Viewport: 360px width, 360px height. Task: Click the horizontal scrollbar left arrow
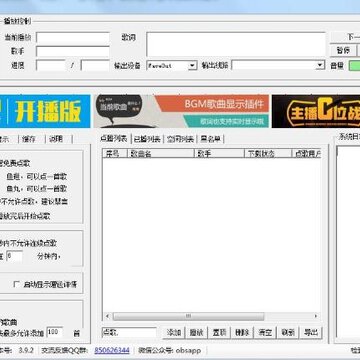(107, 316)
